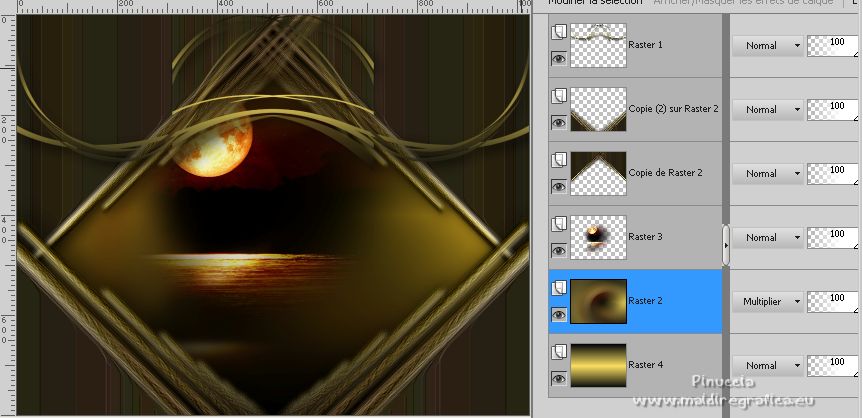Select the highlighted Raster 2 layer name
Screen dimensions: 863x418
coord(646,300)
